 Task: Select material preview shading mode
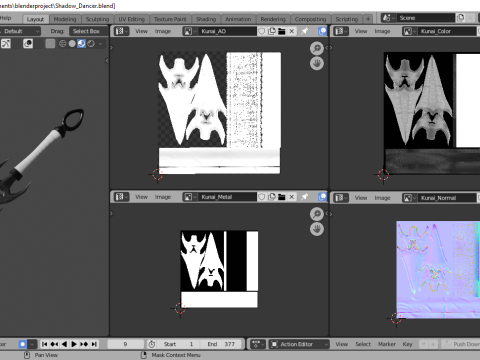pyautogui.click(x=81, y=44)
